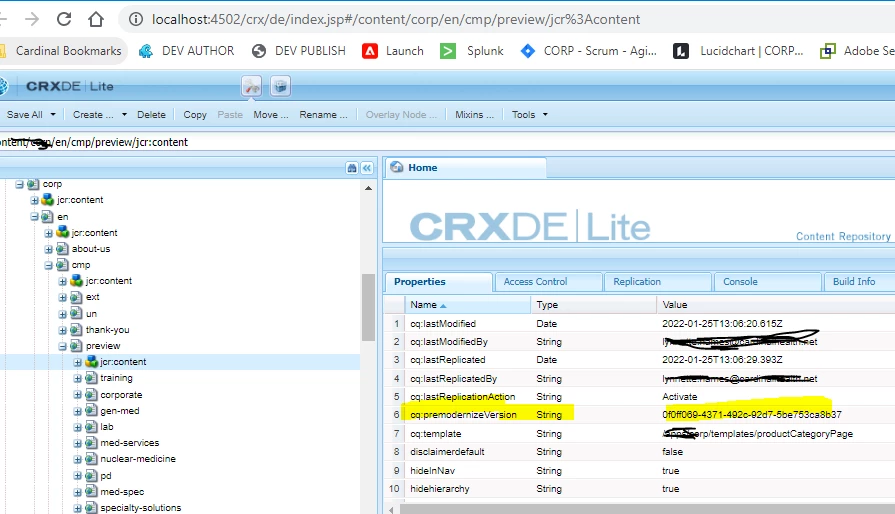This screenshot has height=514, width=895.
Task: Select jcr:content under preview
Action: click(123, 362)
